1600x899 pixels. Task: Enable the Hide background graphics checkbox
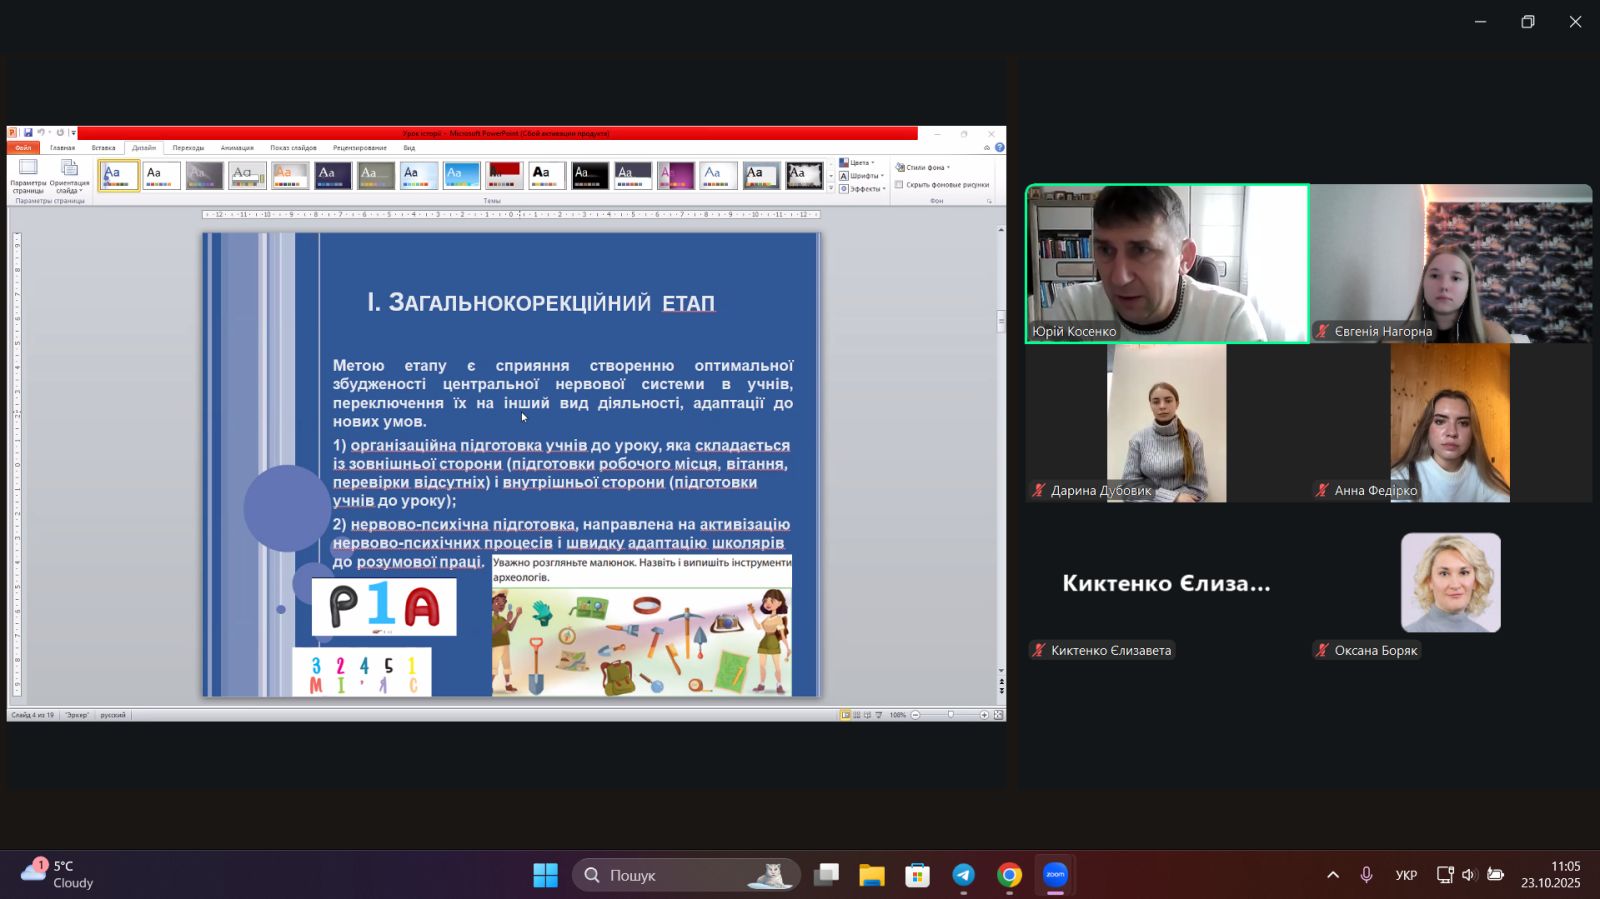click(x=900, y=185)
